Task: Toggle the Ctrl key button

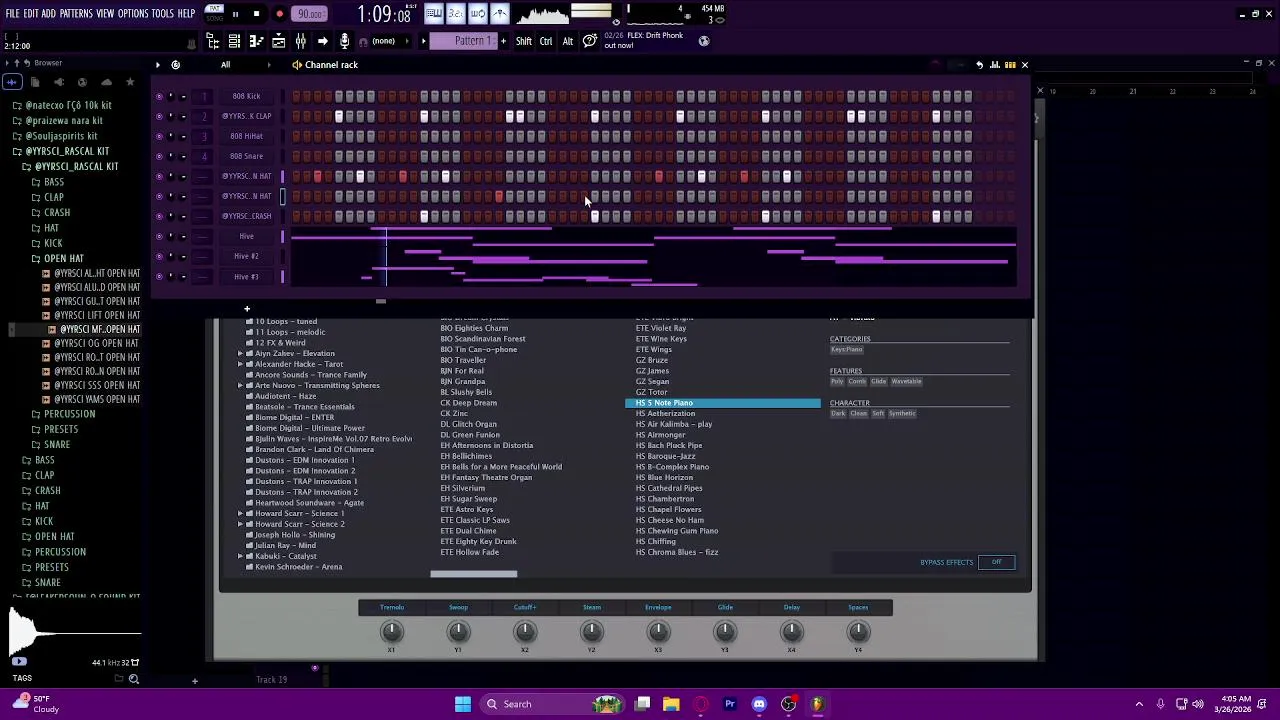Action: tap(546, 41)
